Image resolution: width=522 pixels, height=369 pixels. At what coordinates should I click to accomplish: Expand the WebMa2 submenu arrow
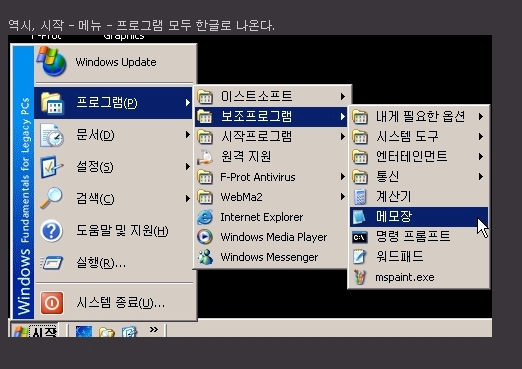342,197
